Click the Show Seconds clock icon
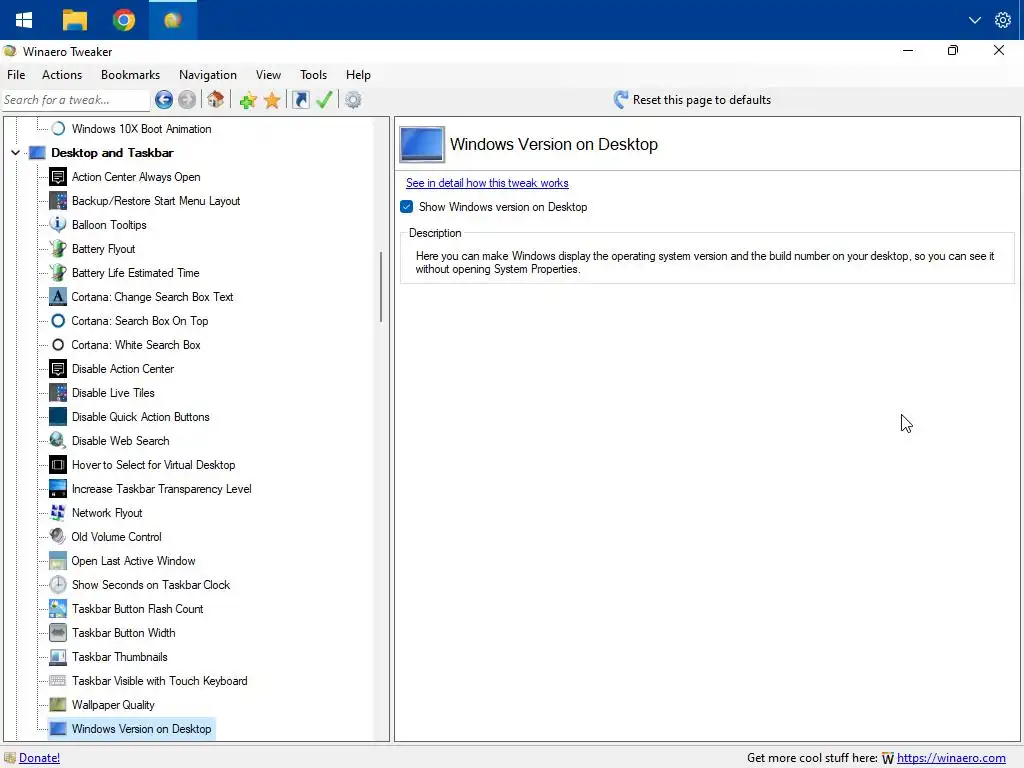Viewport: 1024px width, 768px height. (x=58, y=584)
